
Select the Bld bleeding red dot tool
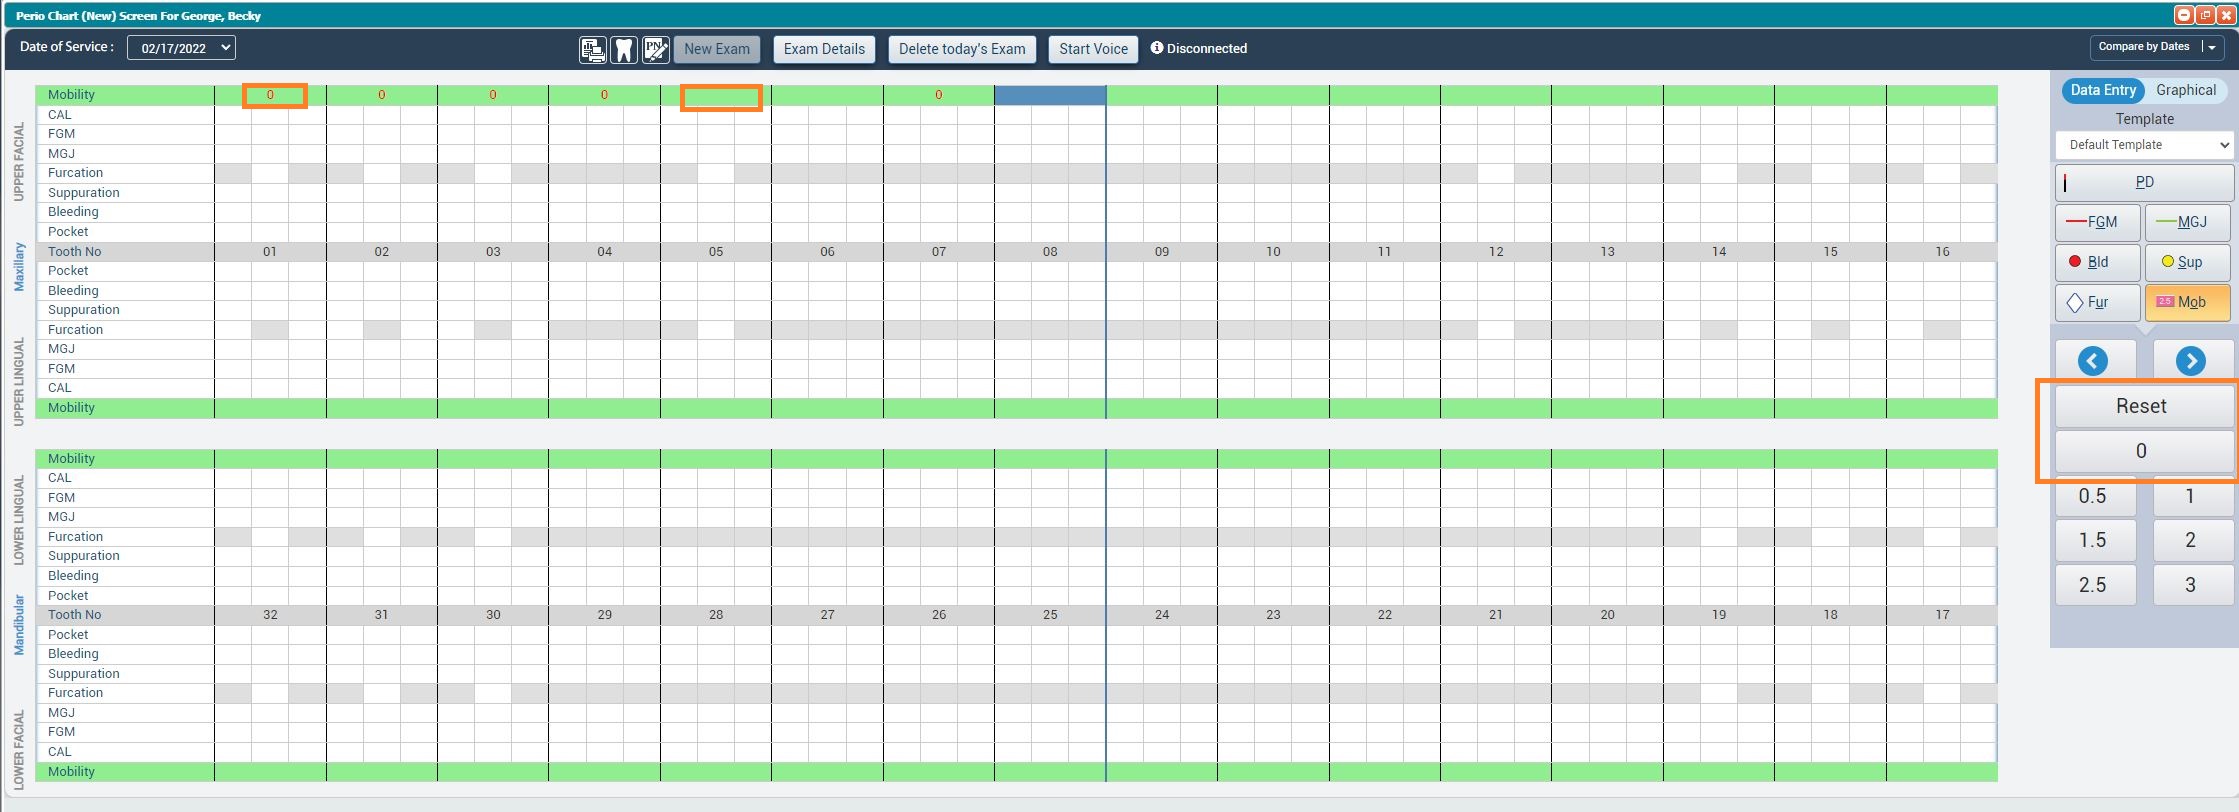2097,262
